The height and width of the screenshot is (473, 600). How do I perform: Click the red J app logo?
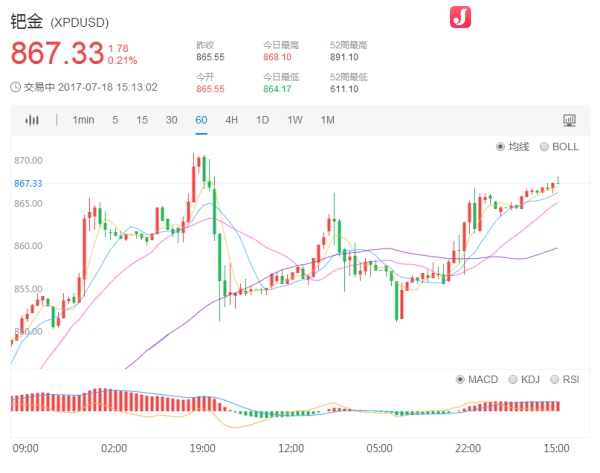pos(460,17)
